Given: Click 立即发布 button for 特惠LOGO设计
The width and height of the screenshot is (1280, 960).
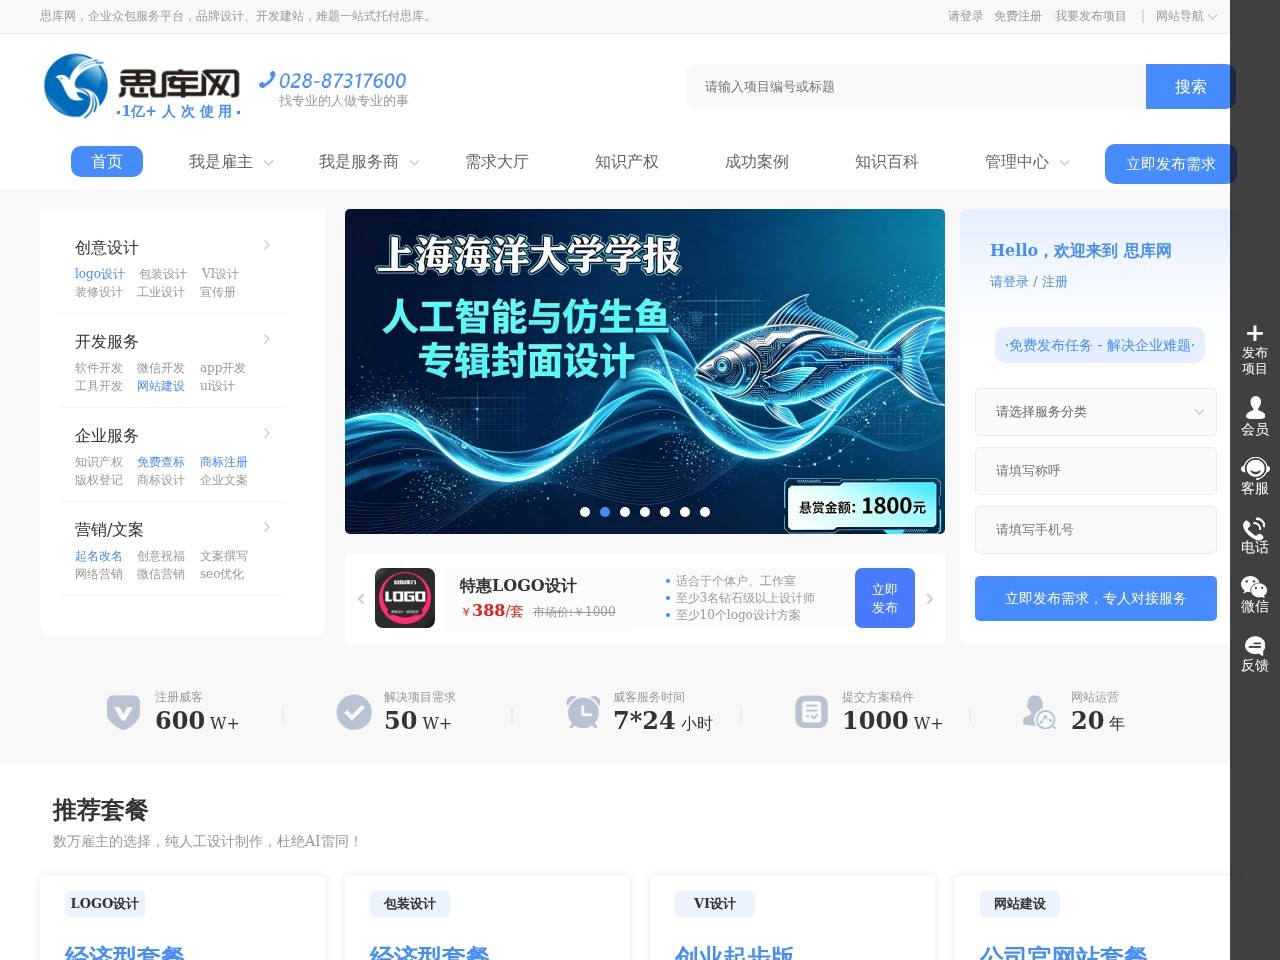Looking at the screenshot, I should [885, 598].
